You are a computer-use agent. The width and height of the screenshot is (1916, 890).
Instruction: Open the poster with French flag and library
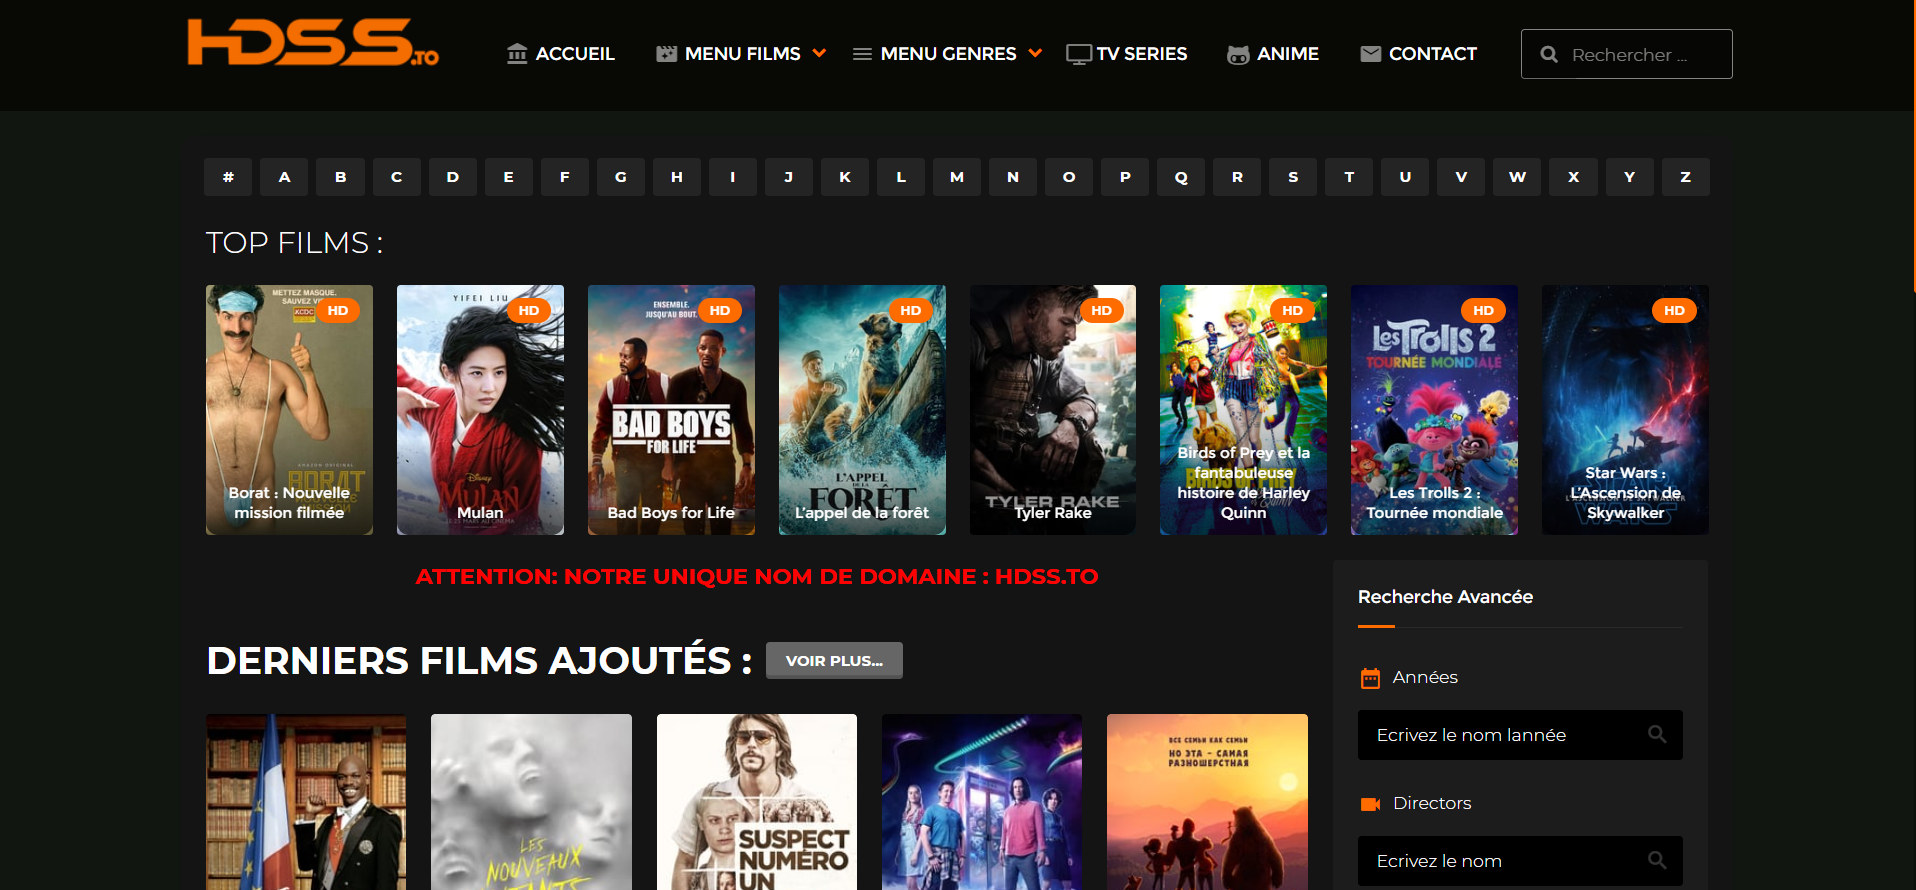[x=306, y=802]
